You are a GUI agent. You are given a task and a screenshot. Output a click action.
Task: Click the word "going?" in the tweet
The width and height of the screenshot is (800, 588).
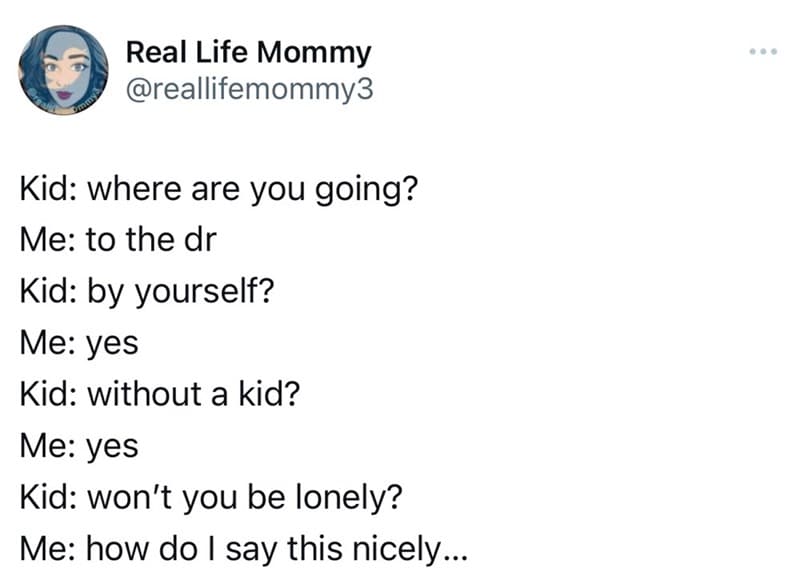[366, 190]
